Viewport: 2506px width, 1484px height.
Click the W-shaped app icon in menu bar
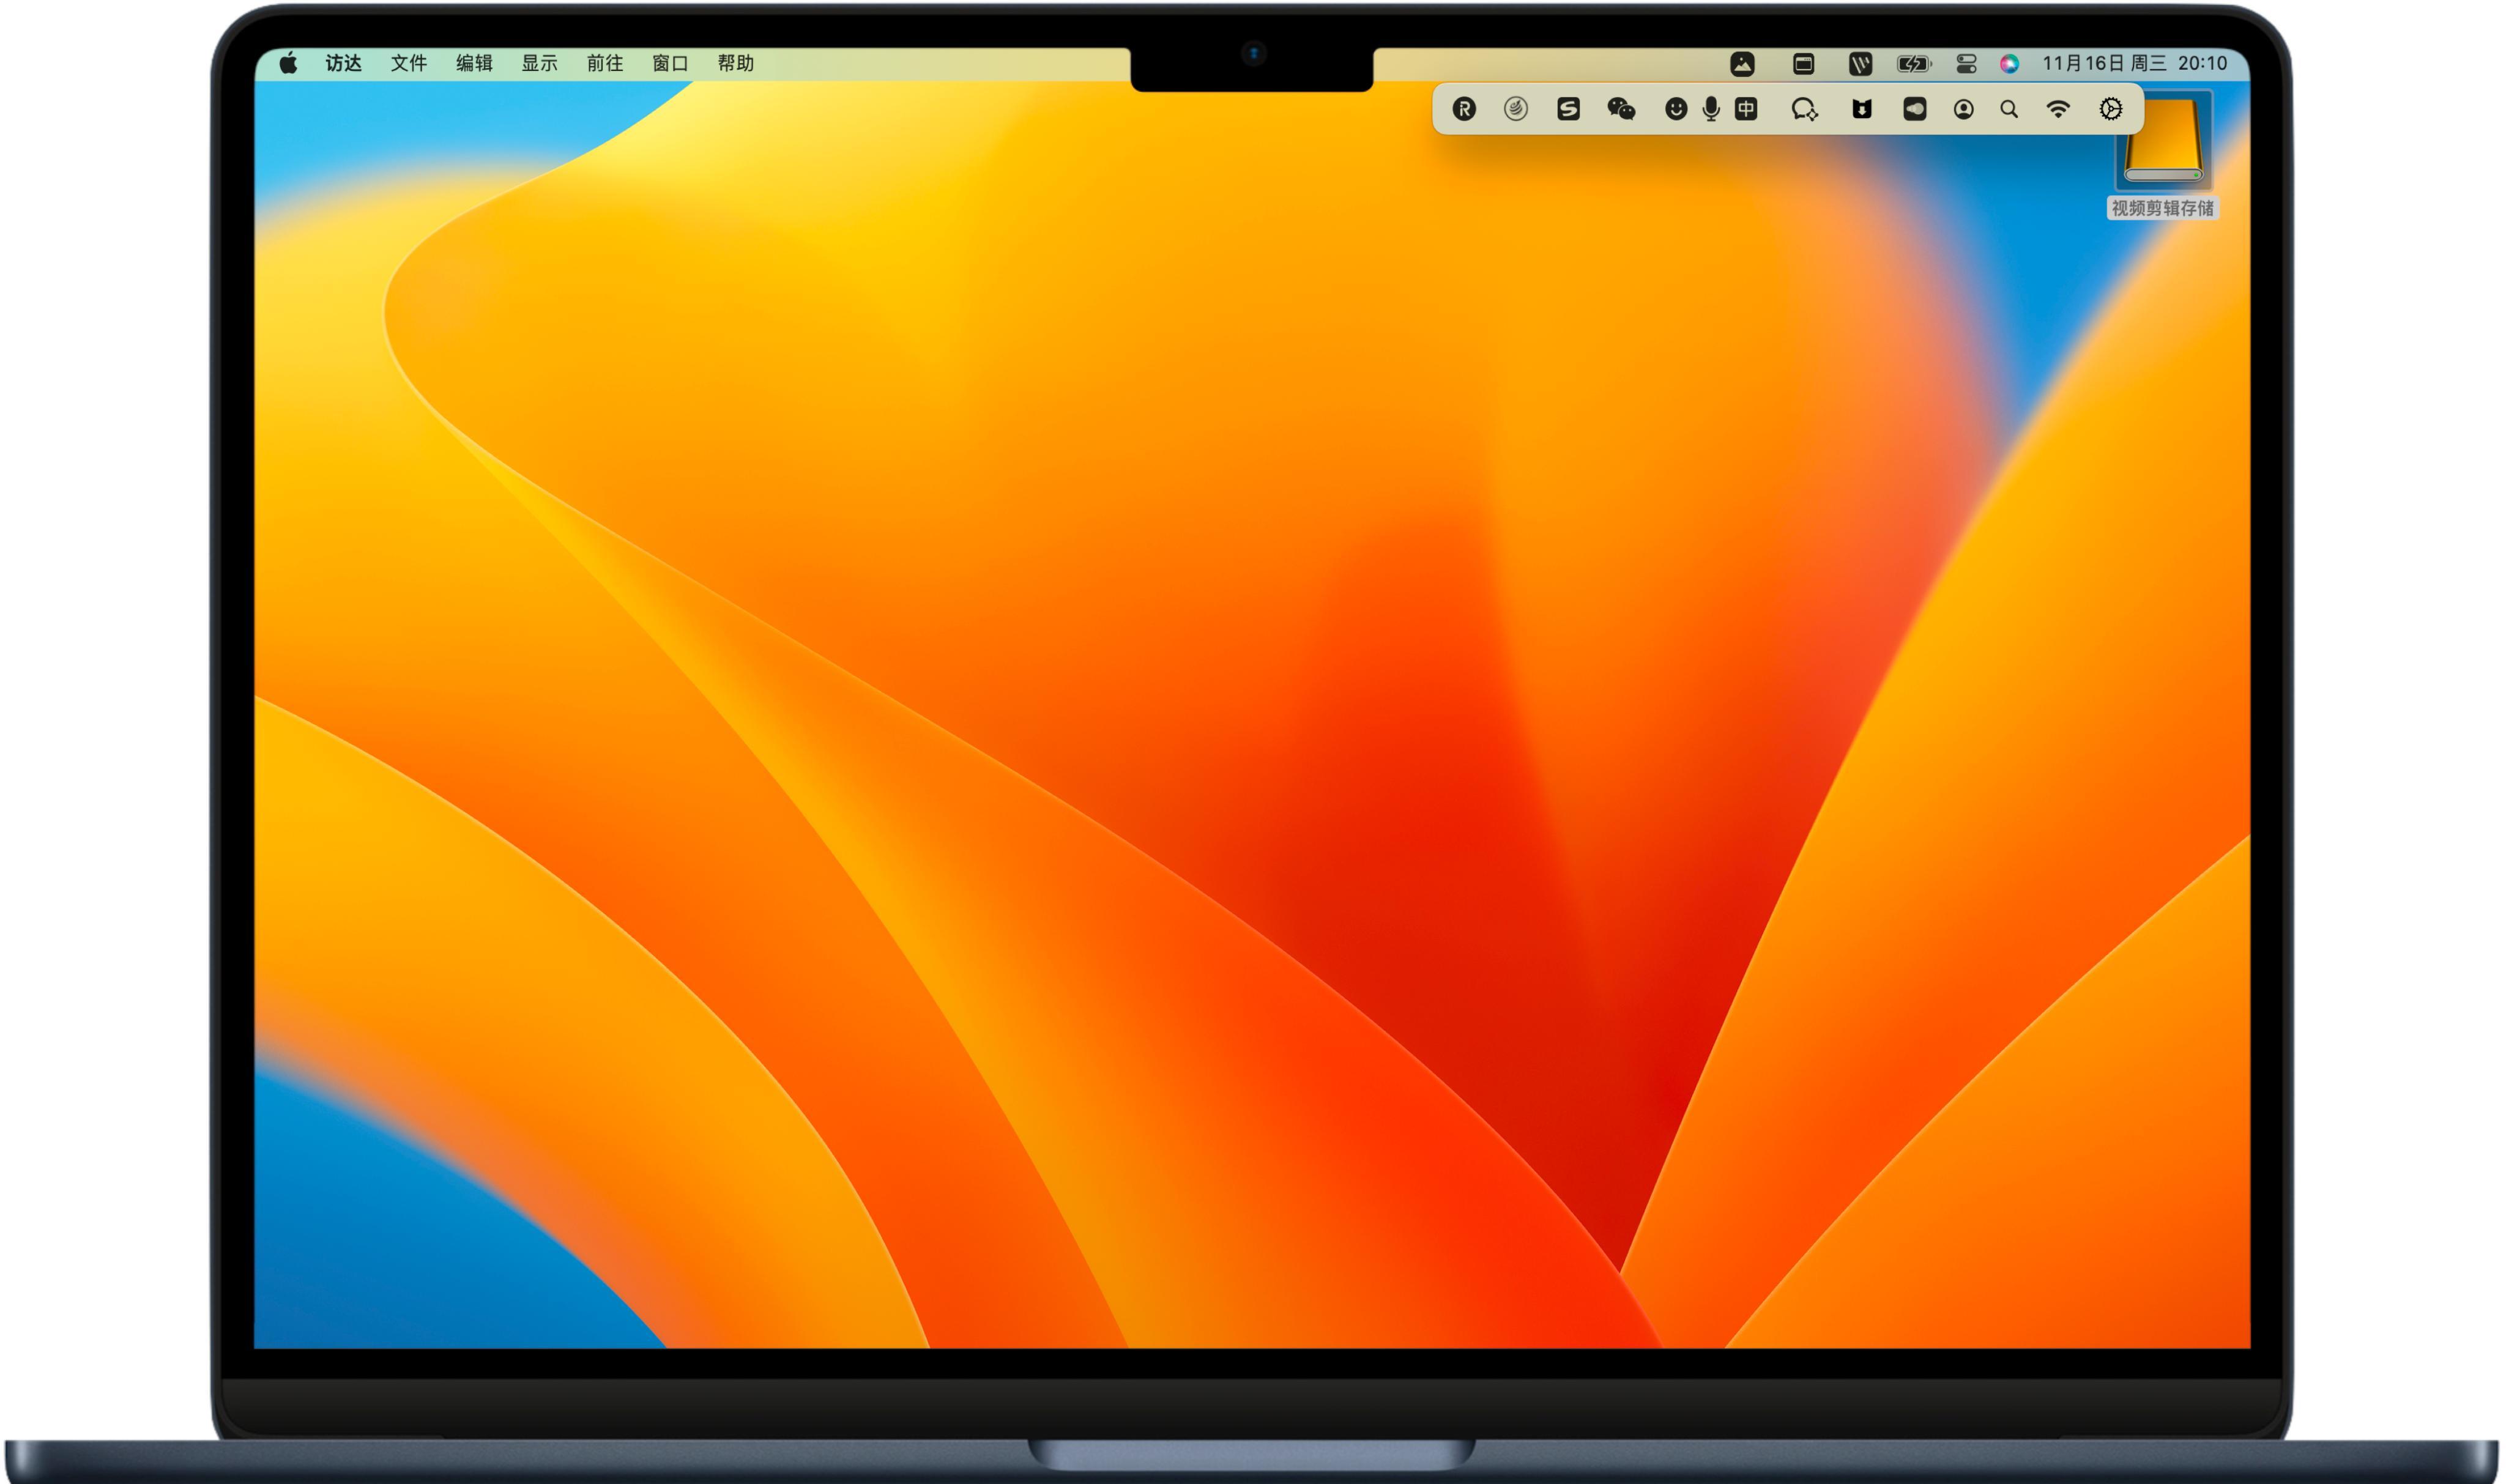pyautogui.click(x=1860, y=64)
